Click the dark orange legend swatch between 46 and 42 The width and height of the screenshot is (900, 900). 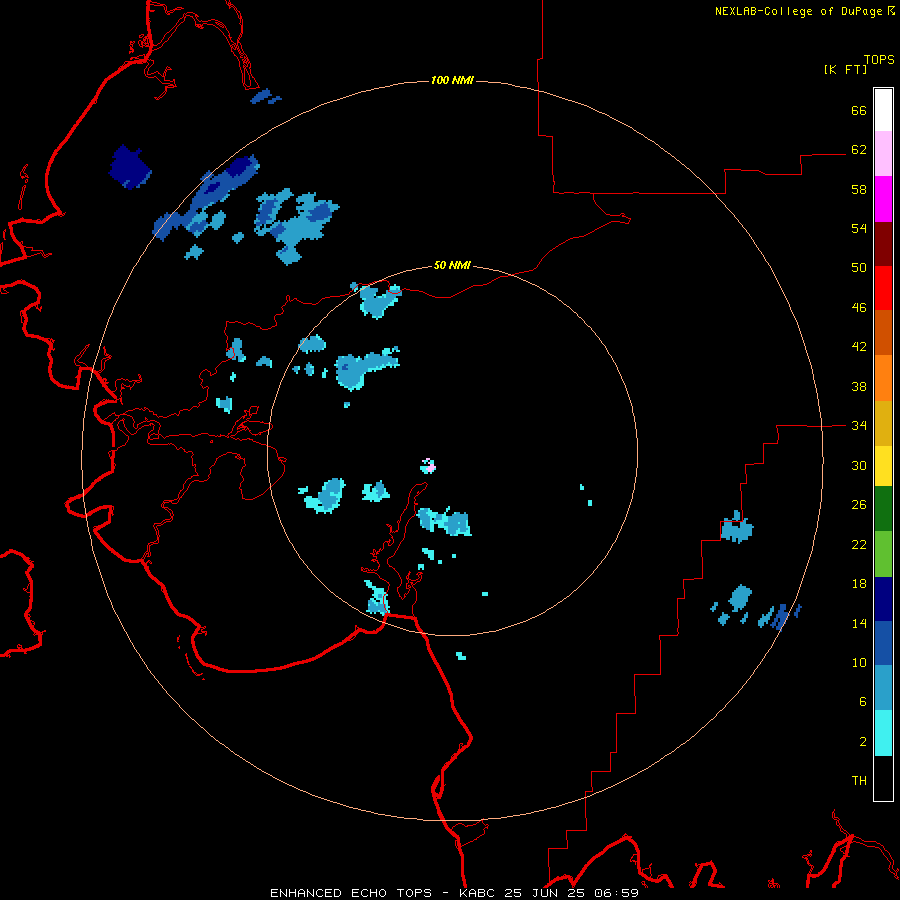click(x=883, y=332)
